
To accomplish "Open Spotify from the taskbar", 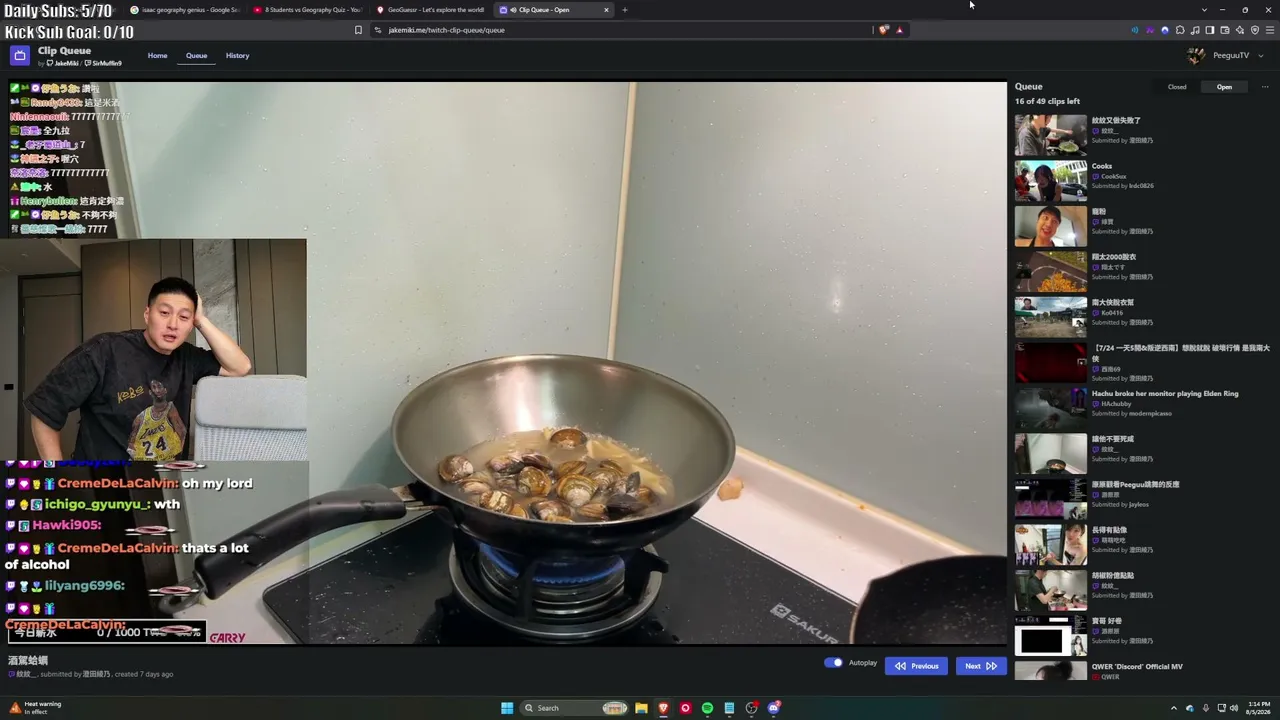I will point(707,708).
